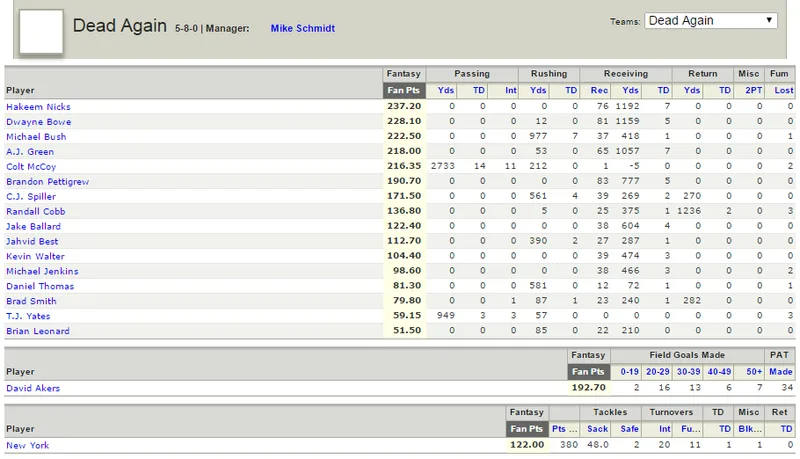The width and height of the screenshot is (800, 459).
Task: Sort by Receiving TD column
Action: click(663, 90)
